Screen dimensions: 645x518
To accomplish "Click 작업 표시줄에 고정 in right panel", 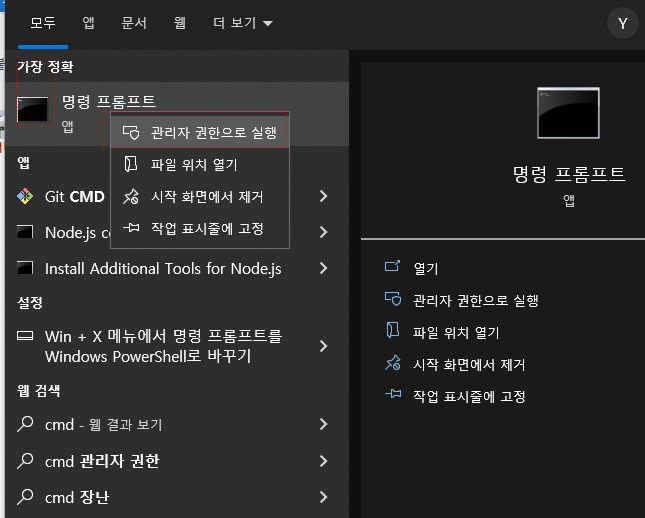I will point(469,397).
